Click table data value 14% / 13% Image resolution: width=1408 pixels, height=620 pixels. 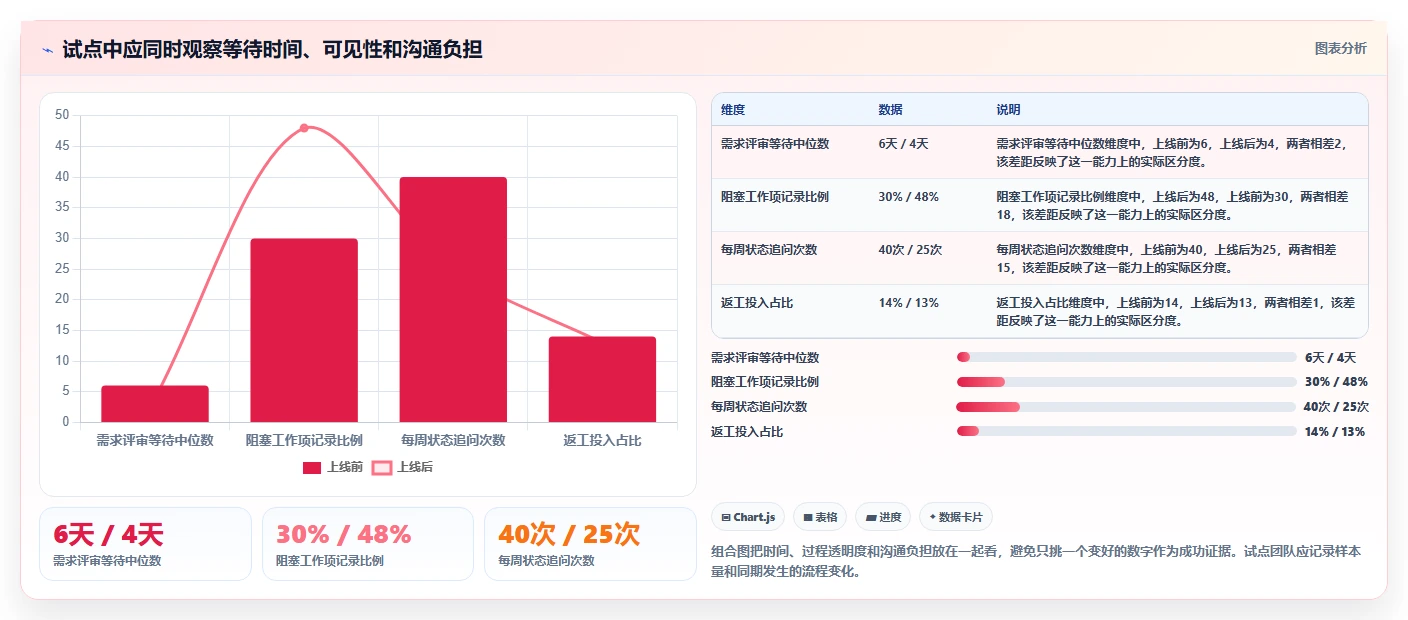click(908, 302)
